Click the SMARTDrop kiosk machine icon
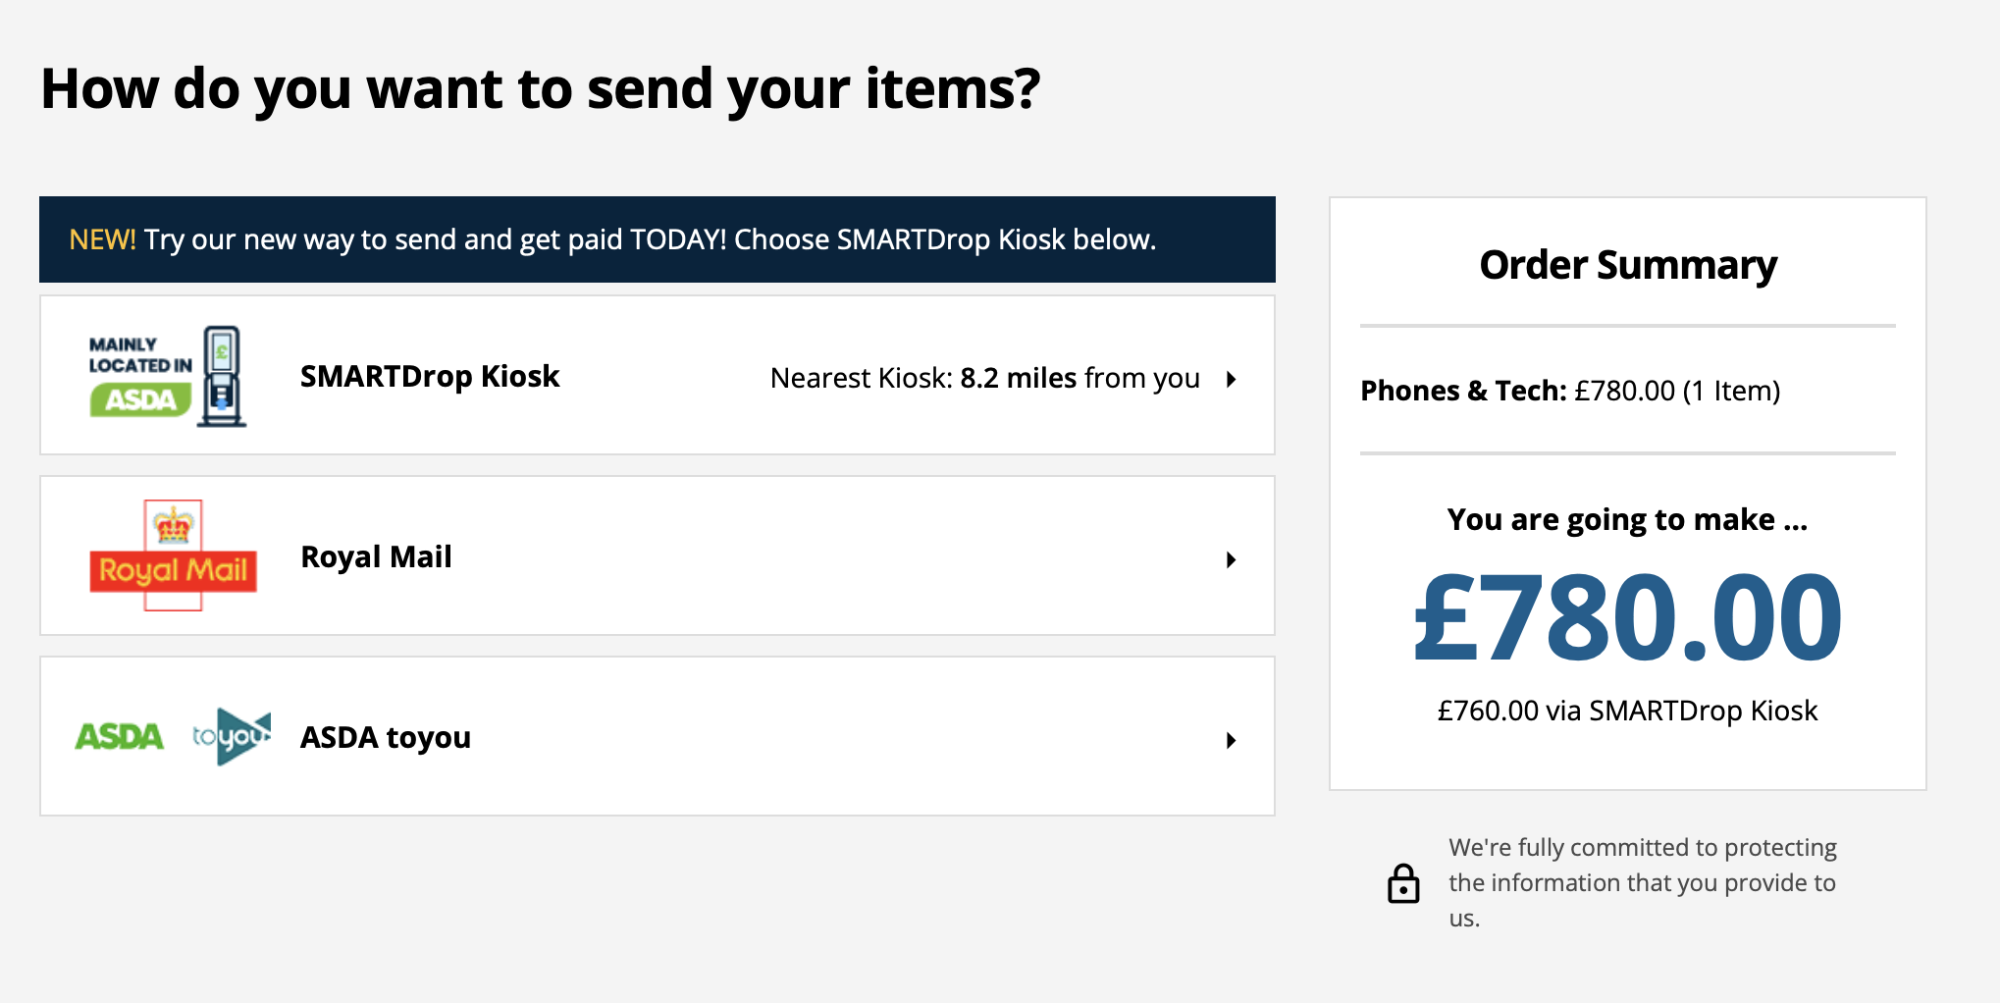Image resolution: width=2000 pixels, height=1003 pixels. tap(222, 376)
